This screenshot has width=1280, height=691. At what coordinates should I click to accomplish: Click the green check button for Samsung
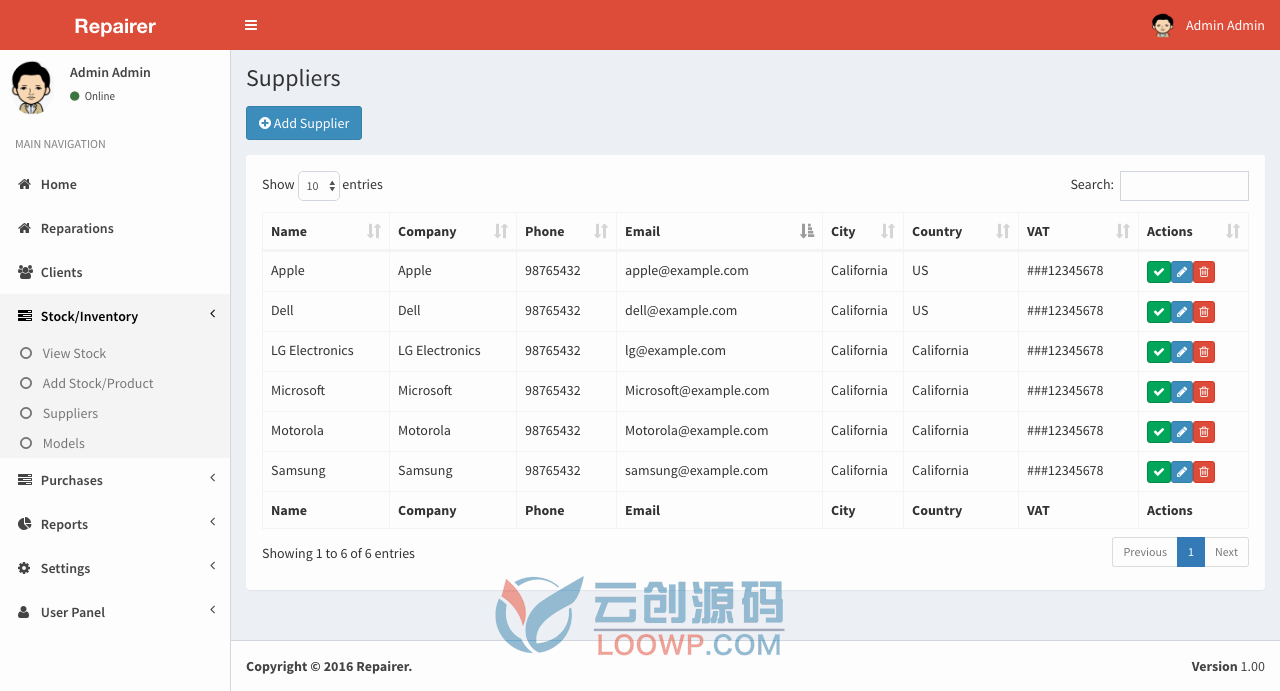[x=1158, y=472]
